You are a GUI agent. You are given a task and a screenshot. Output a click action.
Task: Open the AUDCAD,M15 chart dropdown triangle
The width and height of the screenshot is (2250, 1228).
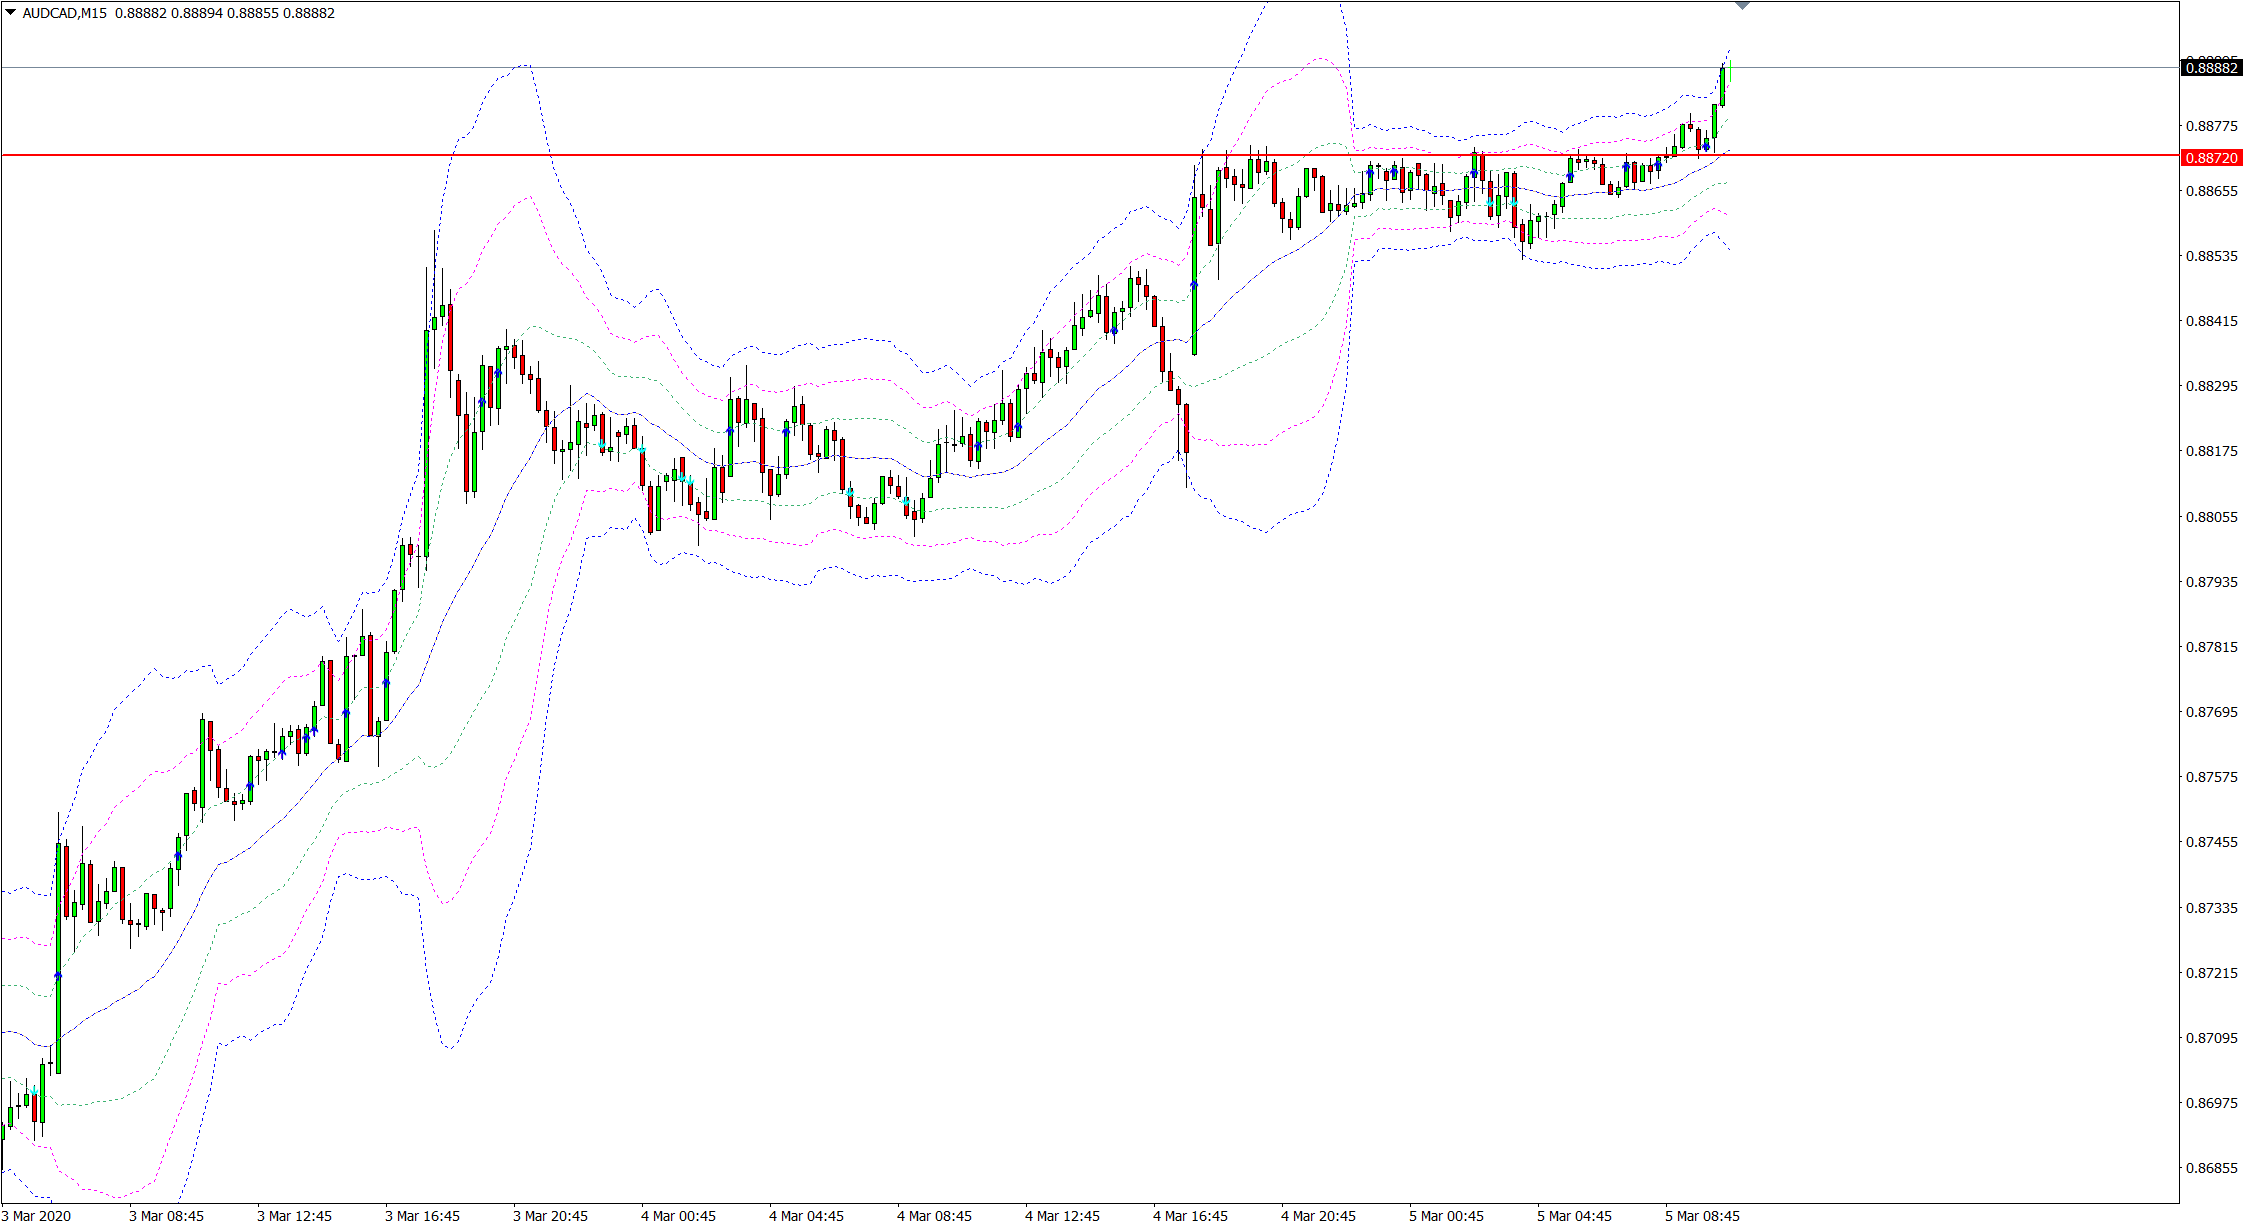pyautogui.click(x=11, y=13)
